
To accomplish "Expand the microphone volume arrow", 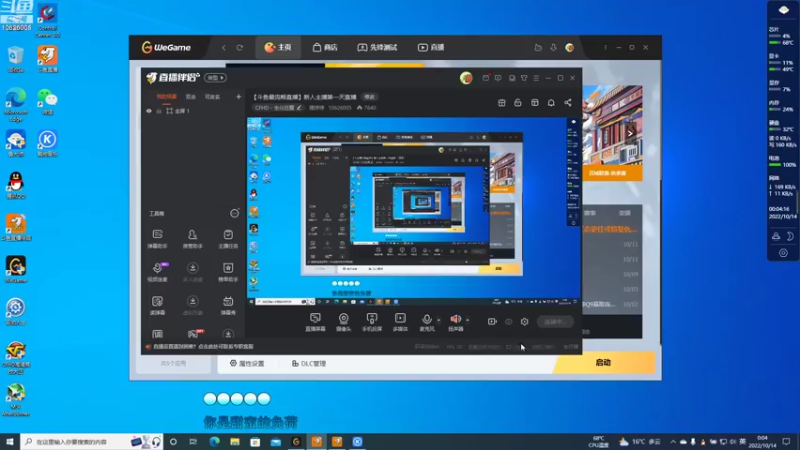I will tap(439, 320).
